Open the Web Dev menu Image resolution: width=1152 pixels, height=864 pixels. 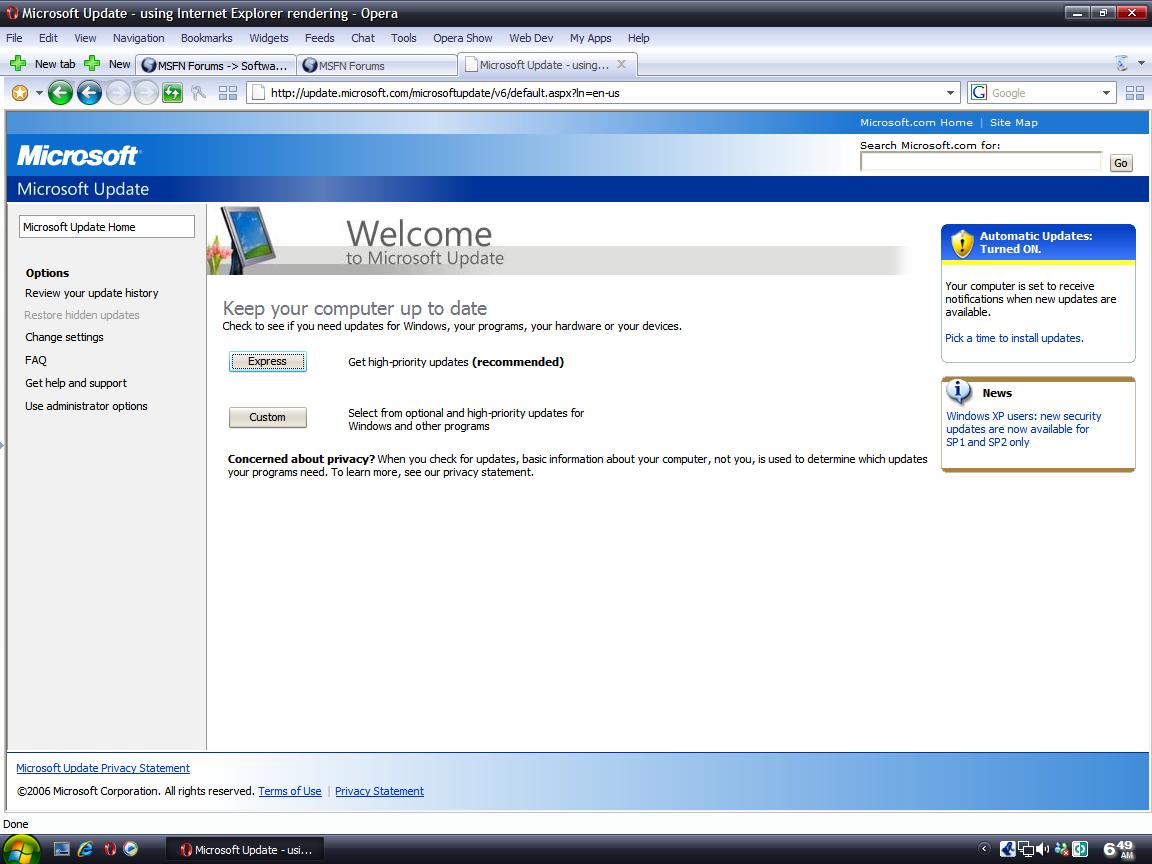coord(531,38)
